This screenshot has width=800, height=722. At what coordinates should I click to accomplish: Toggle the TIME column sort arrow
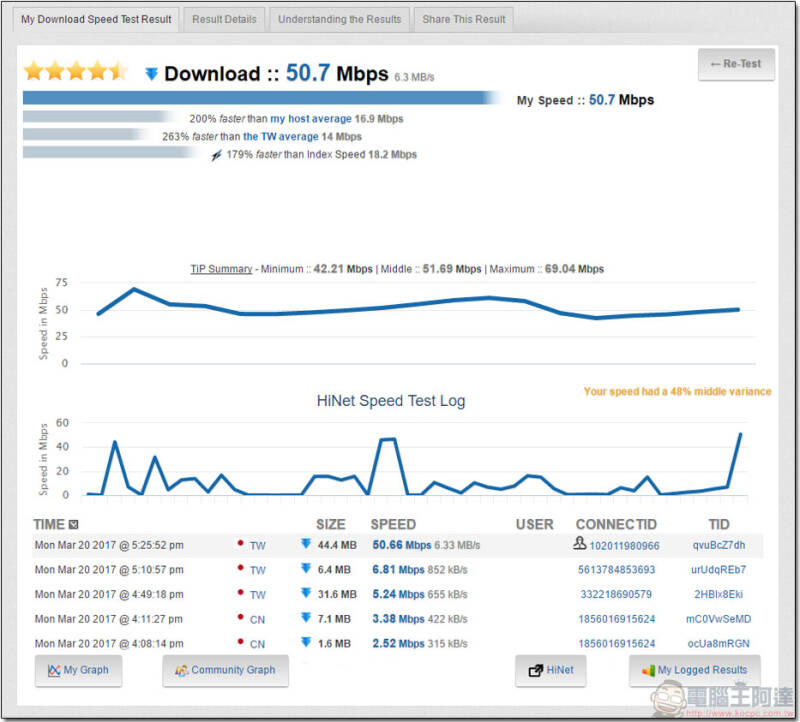73,524
